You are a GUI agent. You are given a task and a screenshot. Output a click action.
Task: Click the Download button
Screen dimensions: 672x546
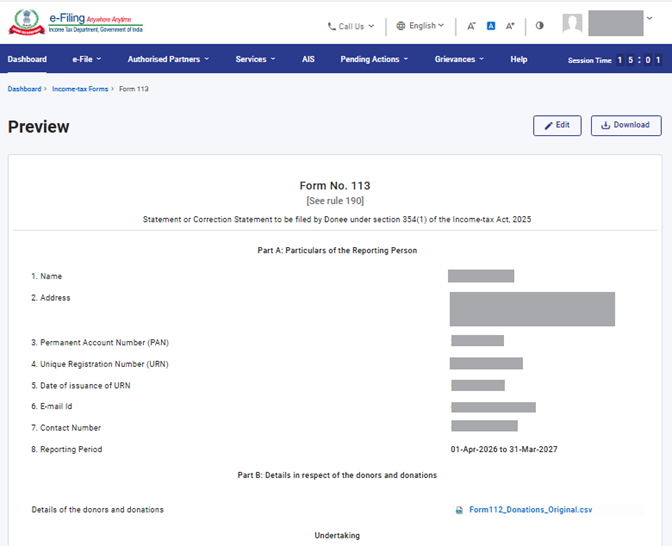point(626,125)
